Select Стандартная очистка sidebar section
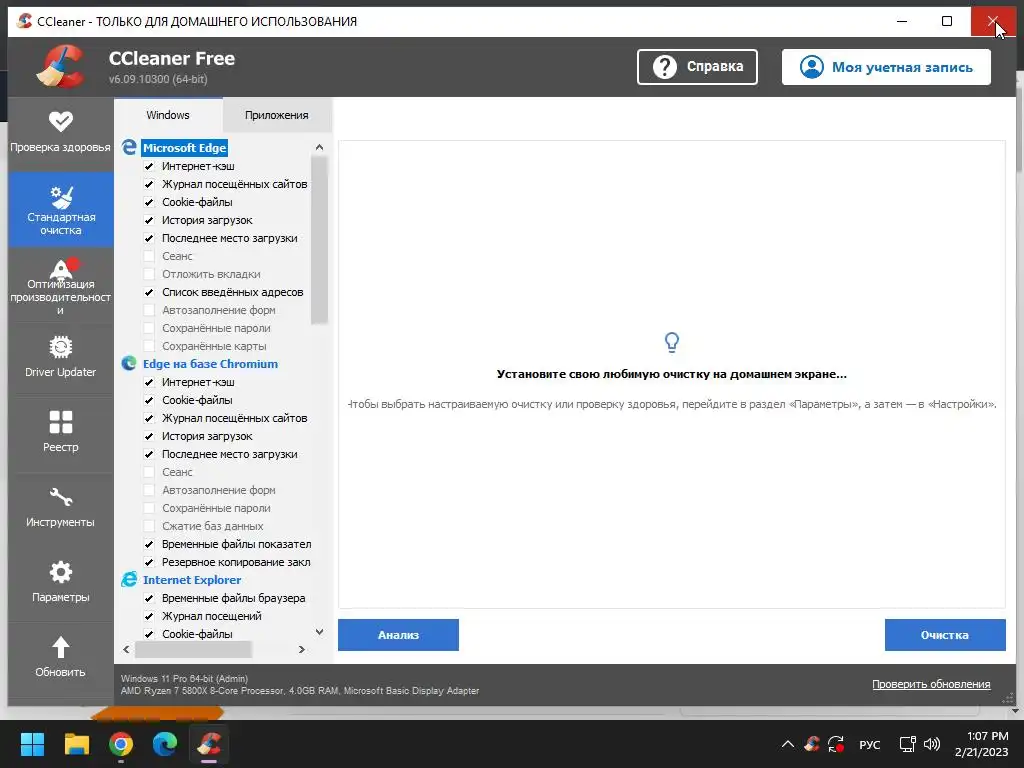Image resolution: width=1024 pixels, height=768 pixels. pos(60,210)
